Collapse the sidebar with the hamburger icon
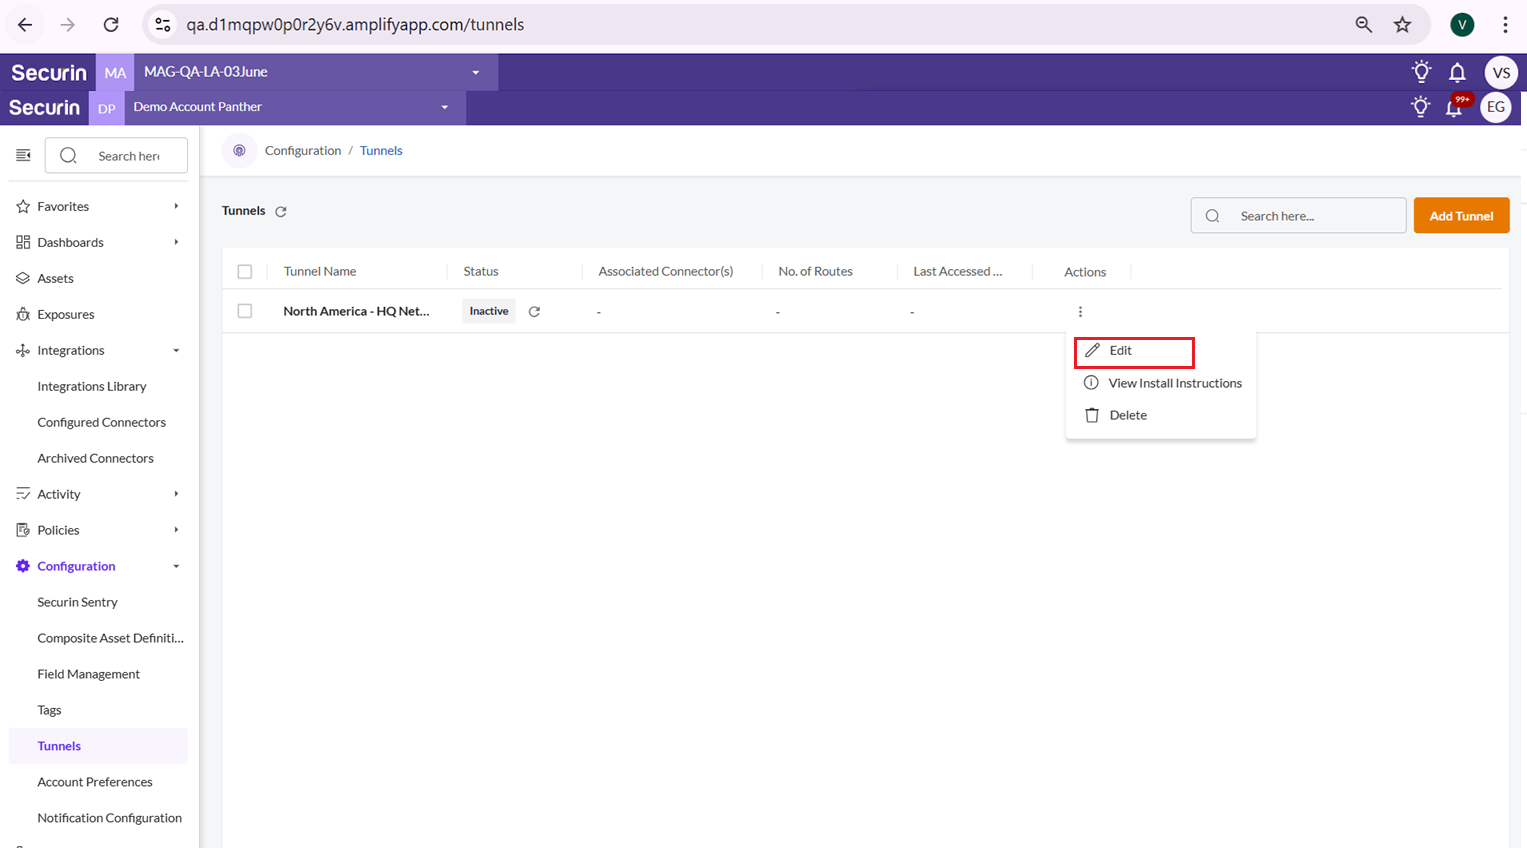The image size is (1527, 848). [23, 155]
